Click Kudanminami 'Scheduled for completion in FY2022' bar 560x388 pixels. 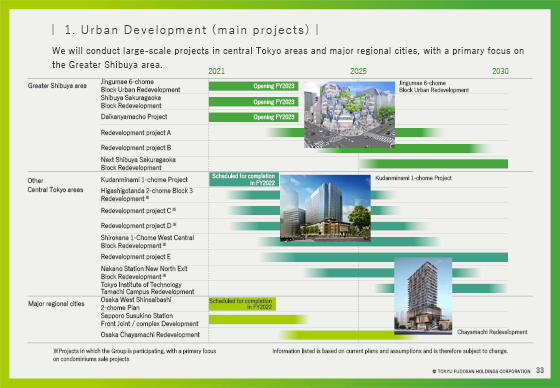tap(244, 179)
